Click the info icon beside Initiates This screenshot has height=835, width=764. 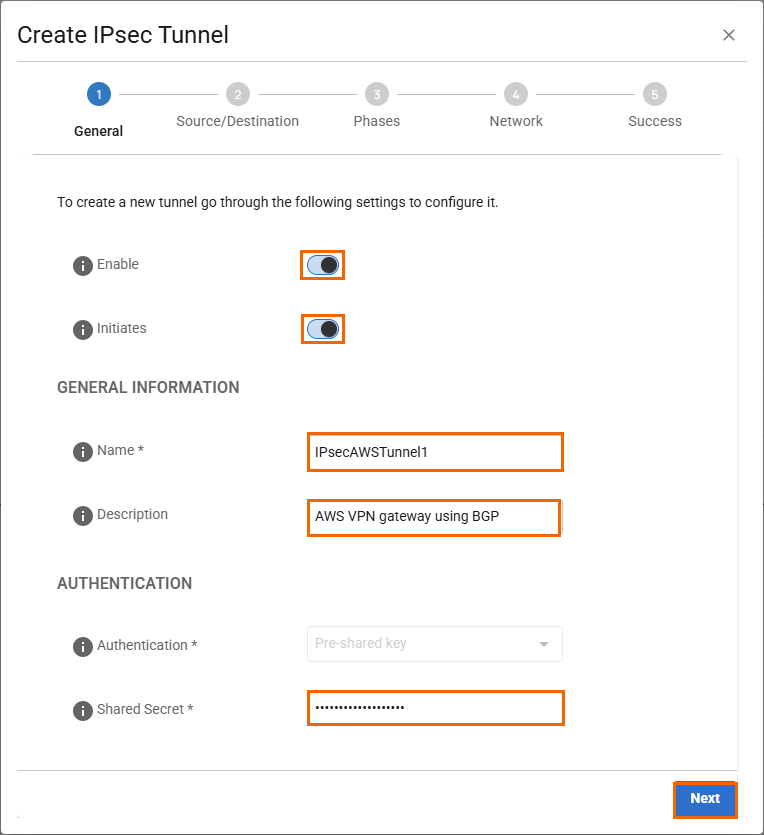click(x=83, y=330)
